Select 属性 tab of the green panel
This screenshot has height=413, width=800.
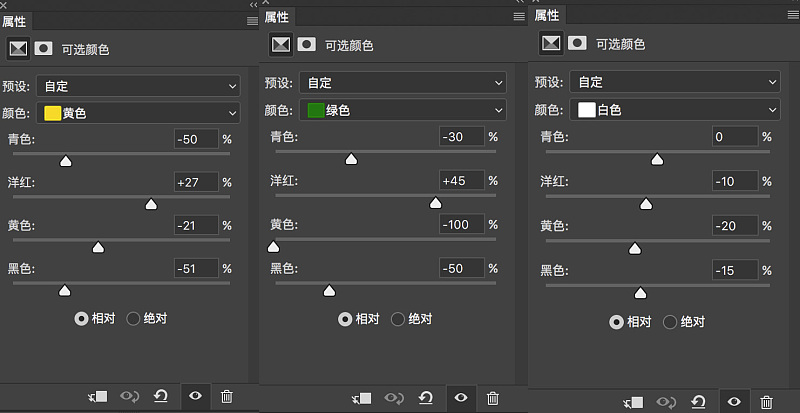pos(277,17)
